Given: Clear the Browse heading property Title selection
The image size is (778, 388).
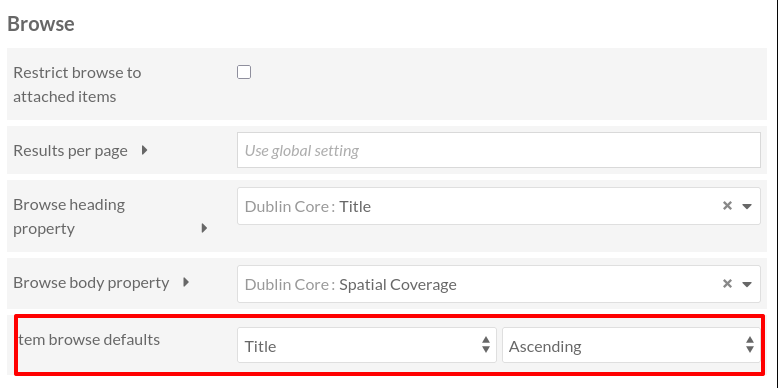Looking at the screenshot, I should [727, 205].
